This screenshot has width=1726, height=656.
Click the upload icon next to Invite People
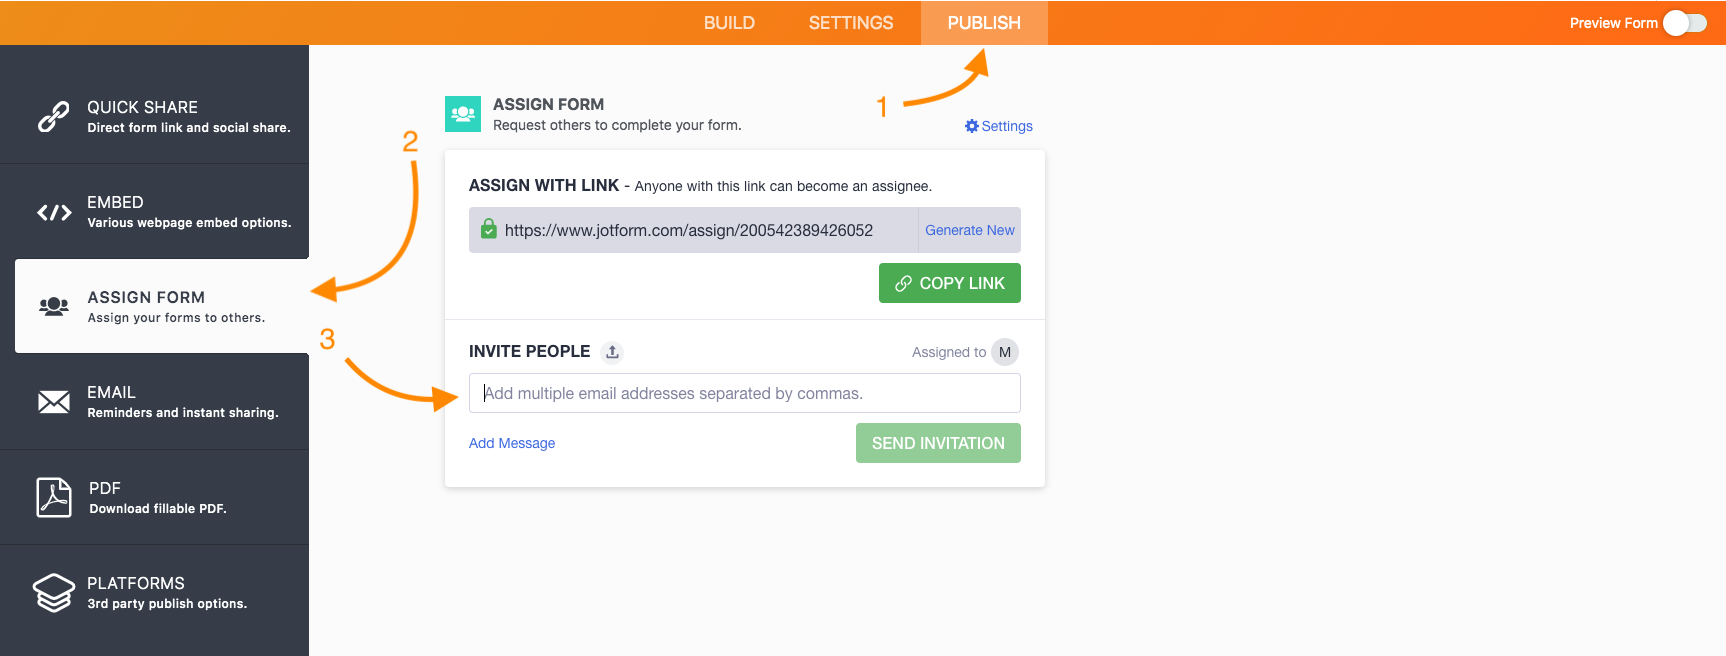[612, 352]
